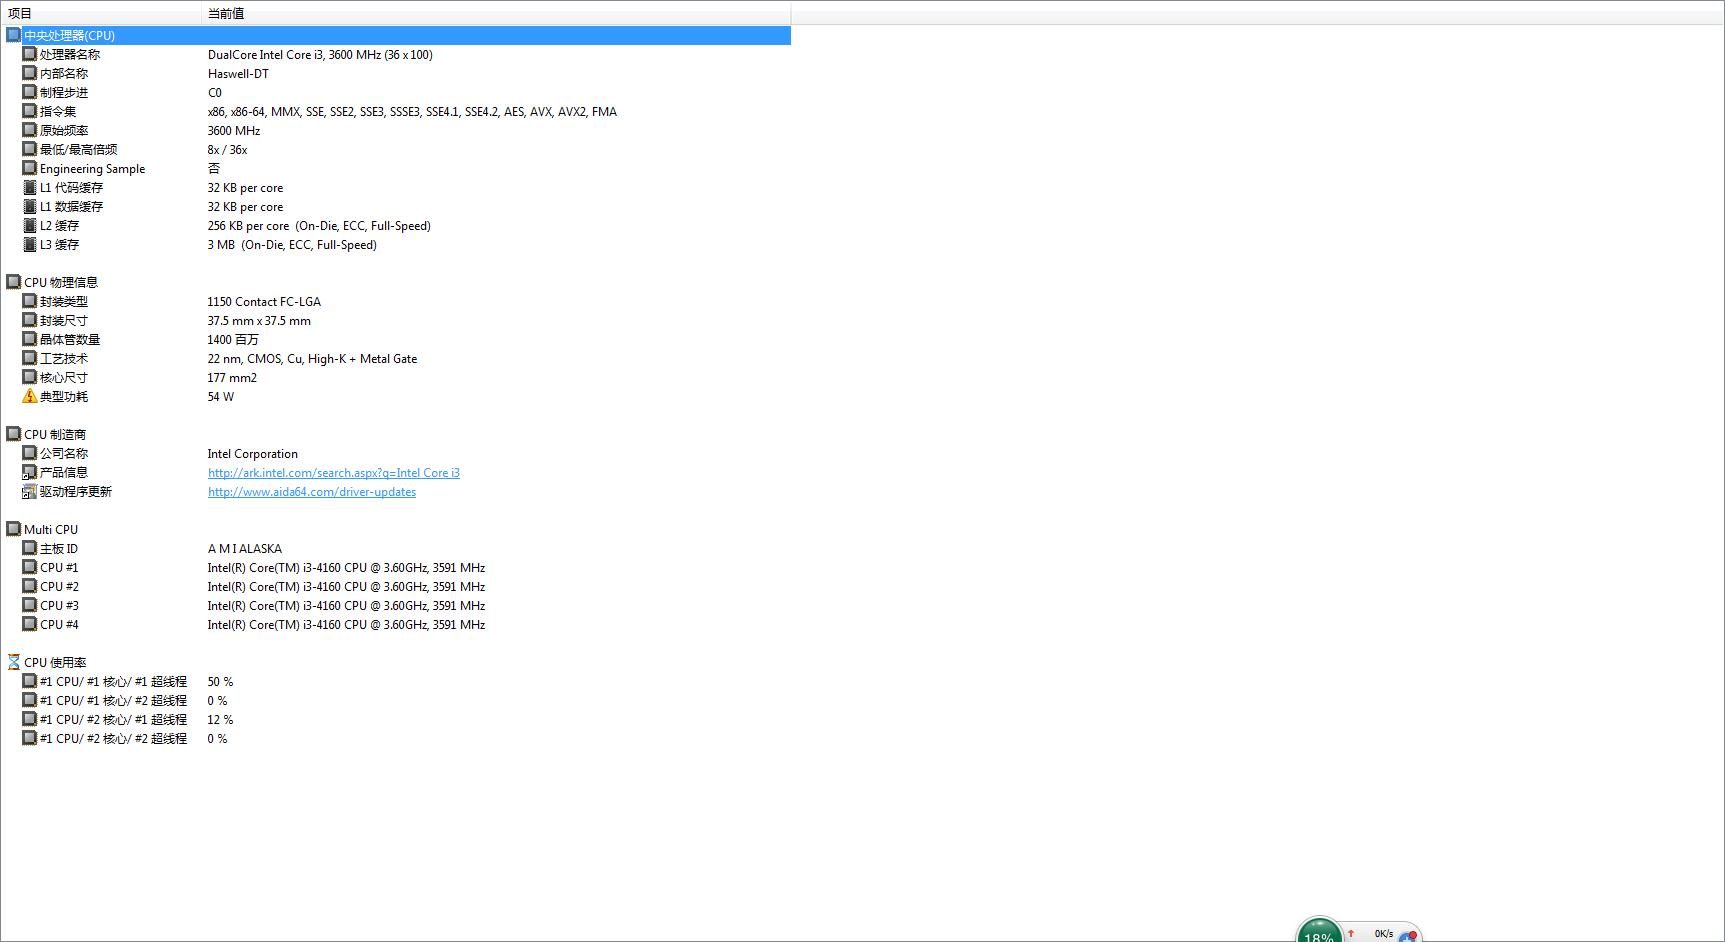Click the green 18% memory ball widget

point(1319,931)
